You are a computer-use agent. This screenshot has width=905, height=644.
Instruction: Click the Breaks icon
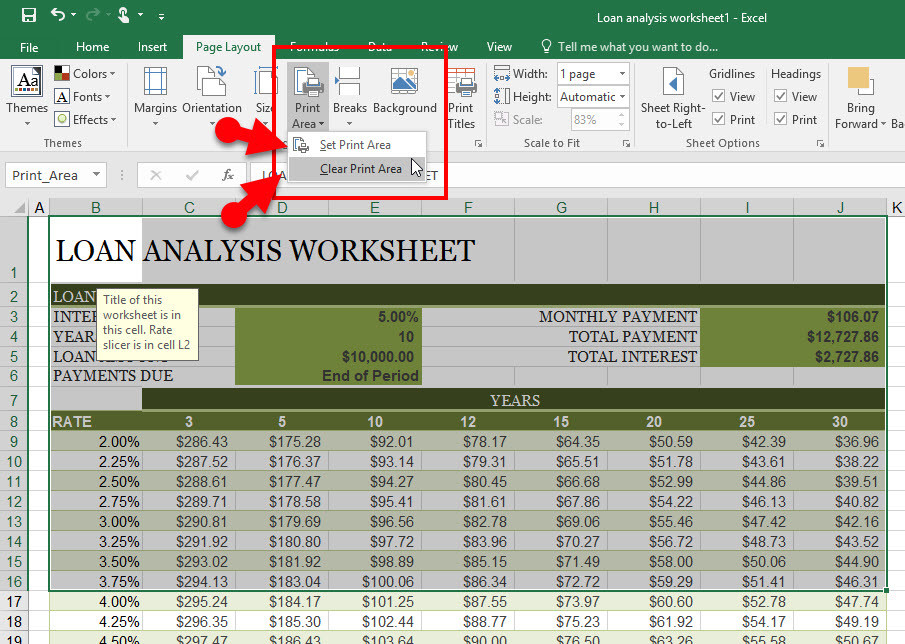pyautogui.click(x=349, y=81)
